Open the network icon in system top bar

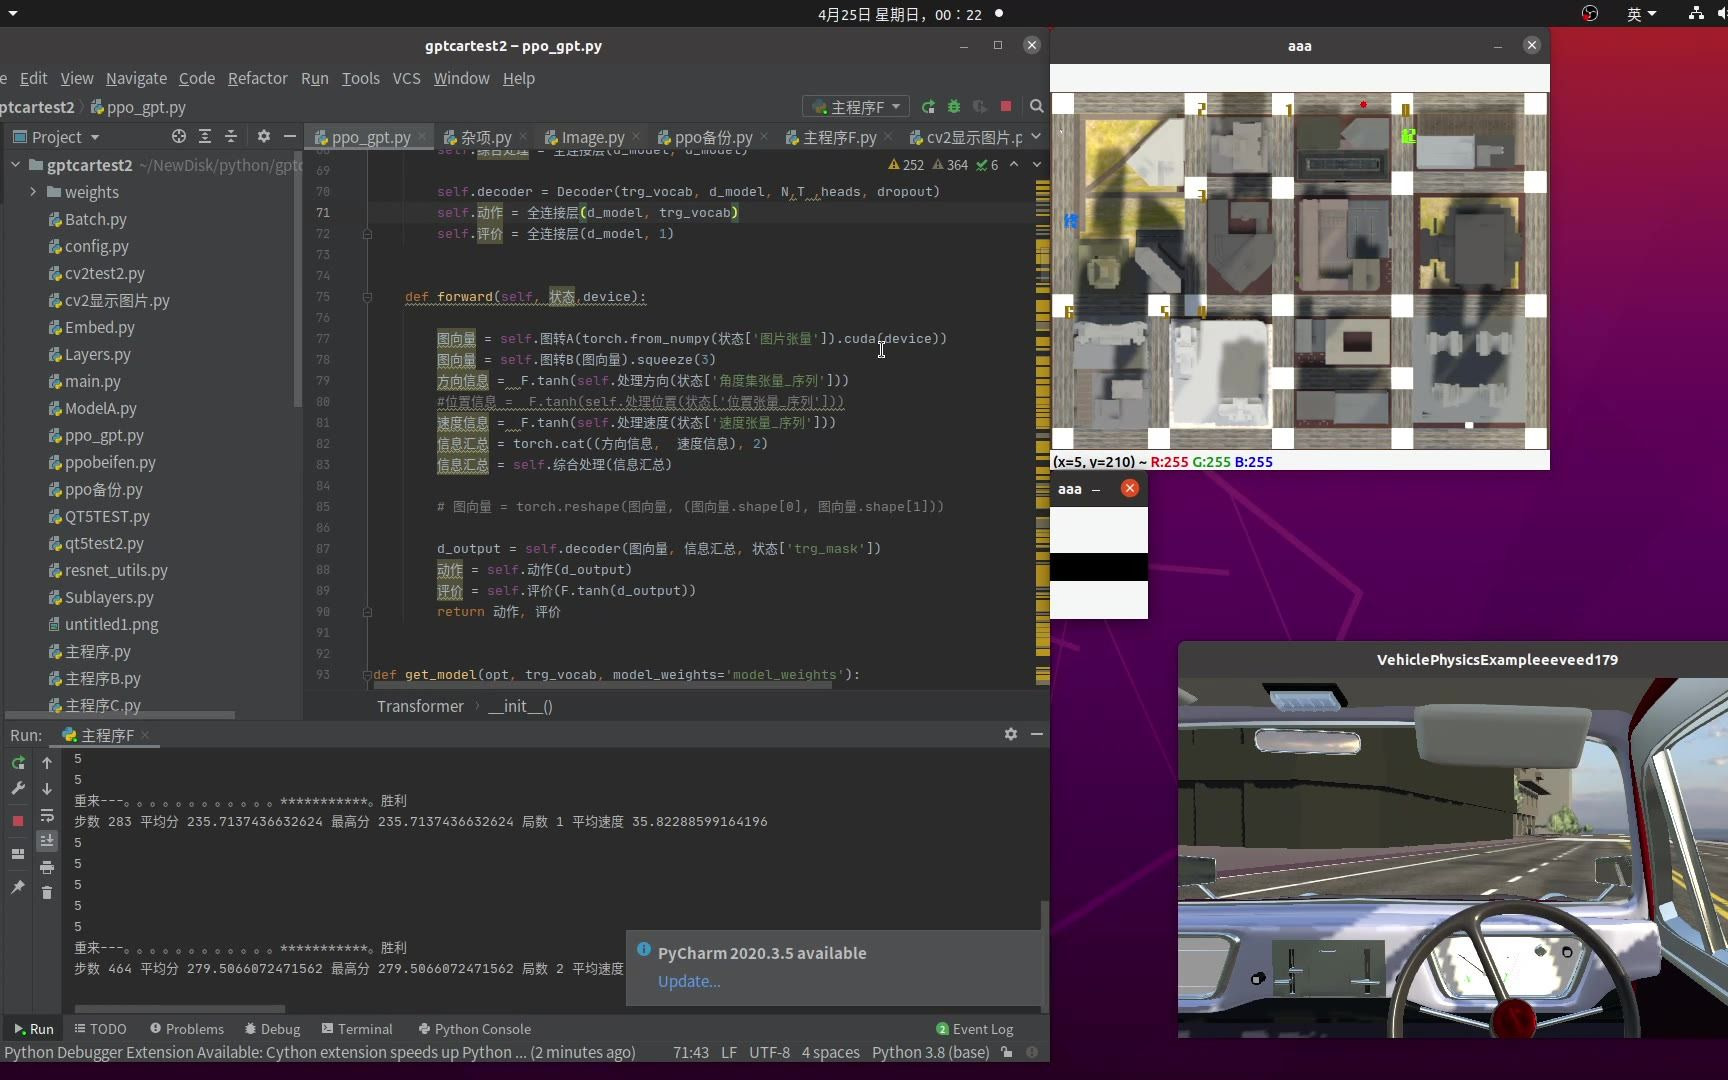(x=1696, y=14)
